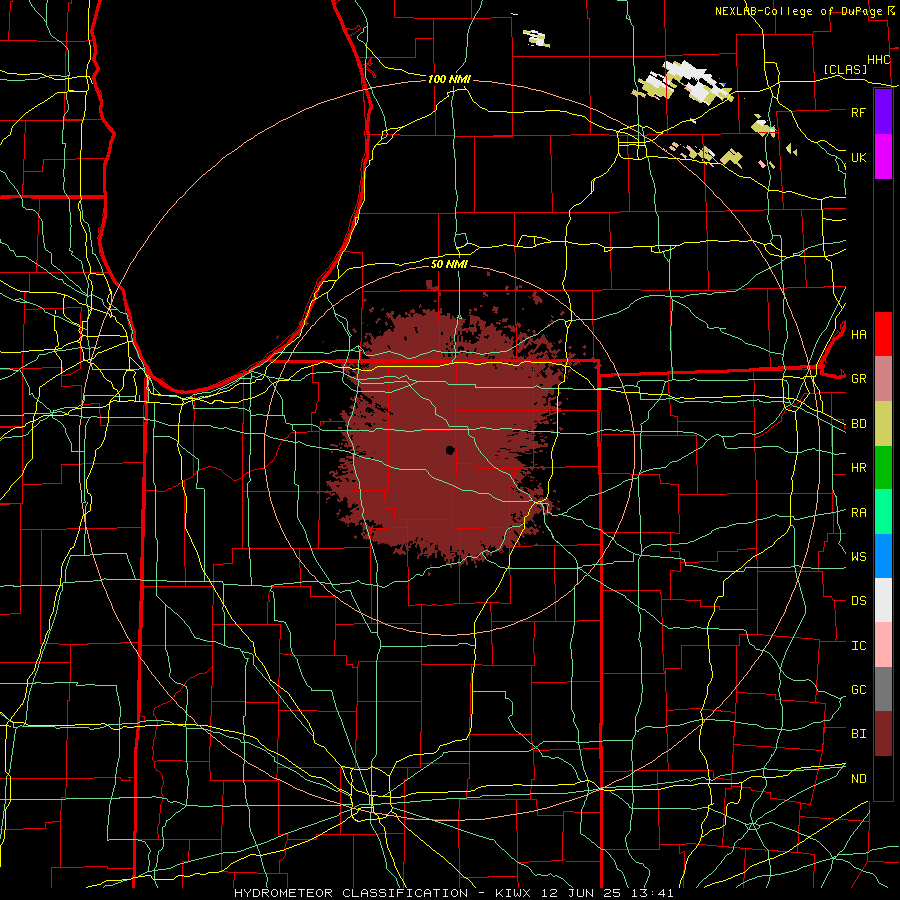Click the gray GC legend swatch

[883, 689]
